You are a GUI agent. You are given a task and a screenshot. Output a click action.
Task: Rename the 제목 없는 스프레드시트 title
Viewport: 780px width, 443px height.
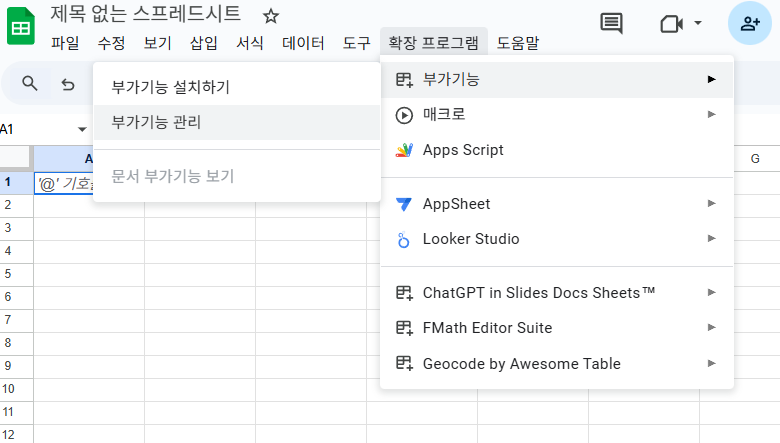(145, 14)
